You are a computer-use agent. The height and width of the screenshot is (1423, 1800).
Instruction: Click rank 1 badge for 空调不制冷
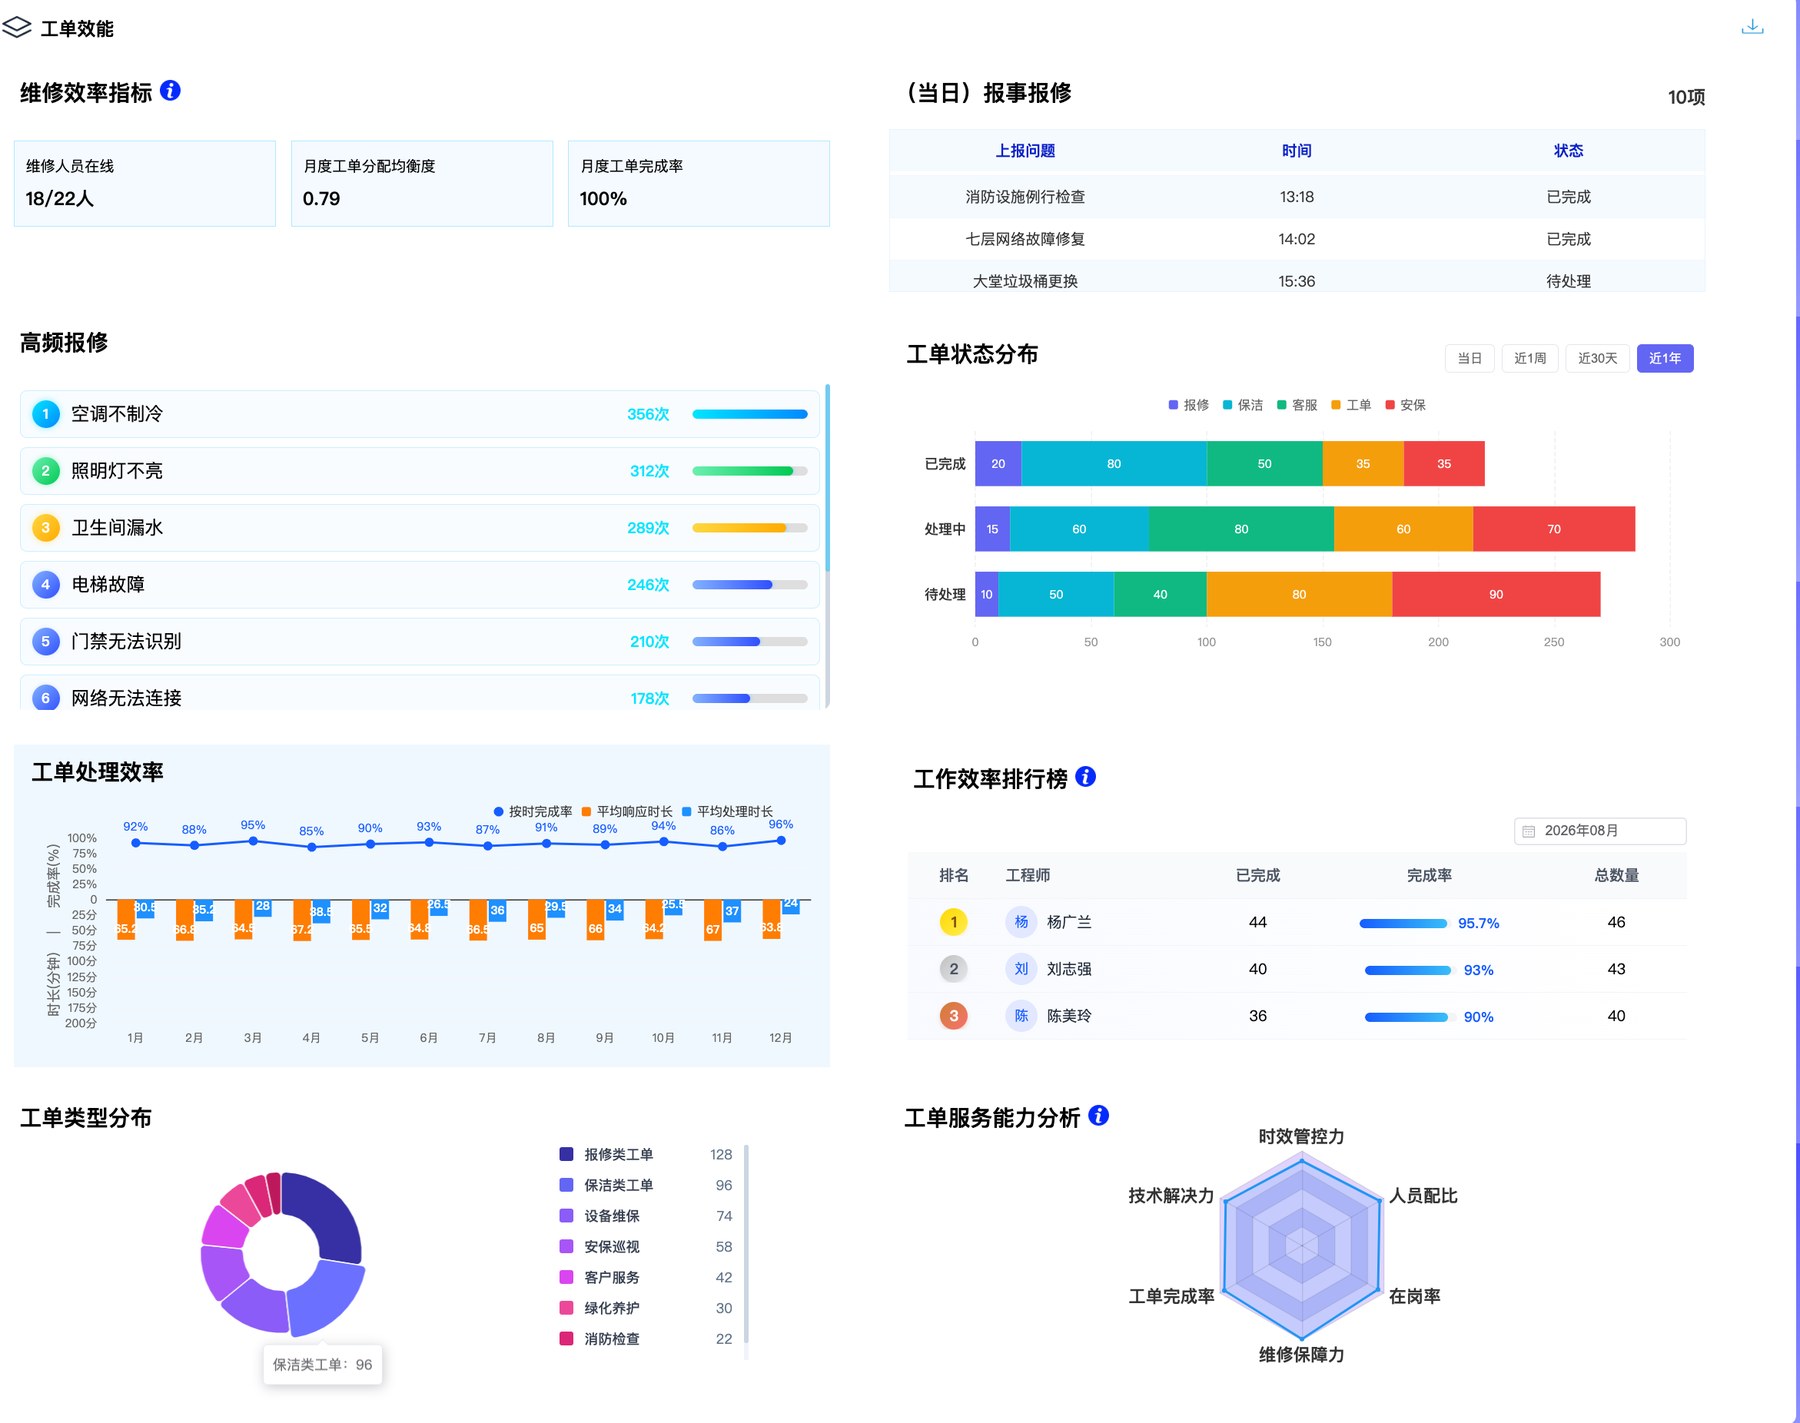(45, 414)
